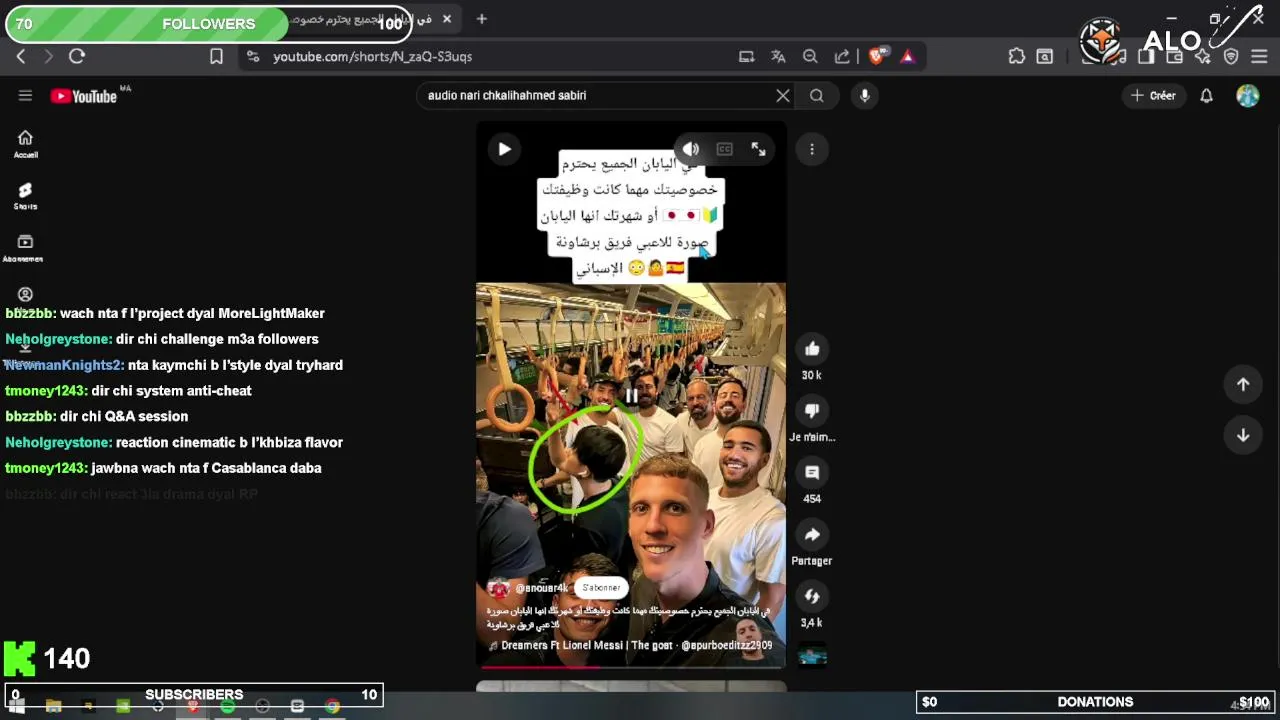Open Chrome from the taskbar
This screenshot has height=720, width=1280.
click(332, 706)
